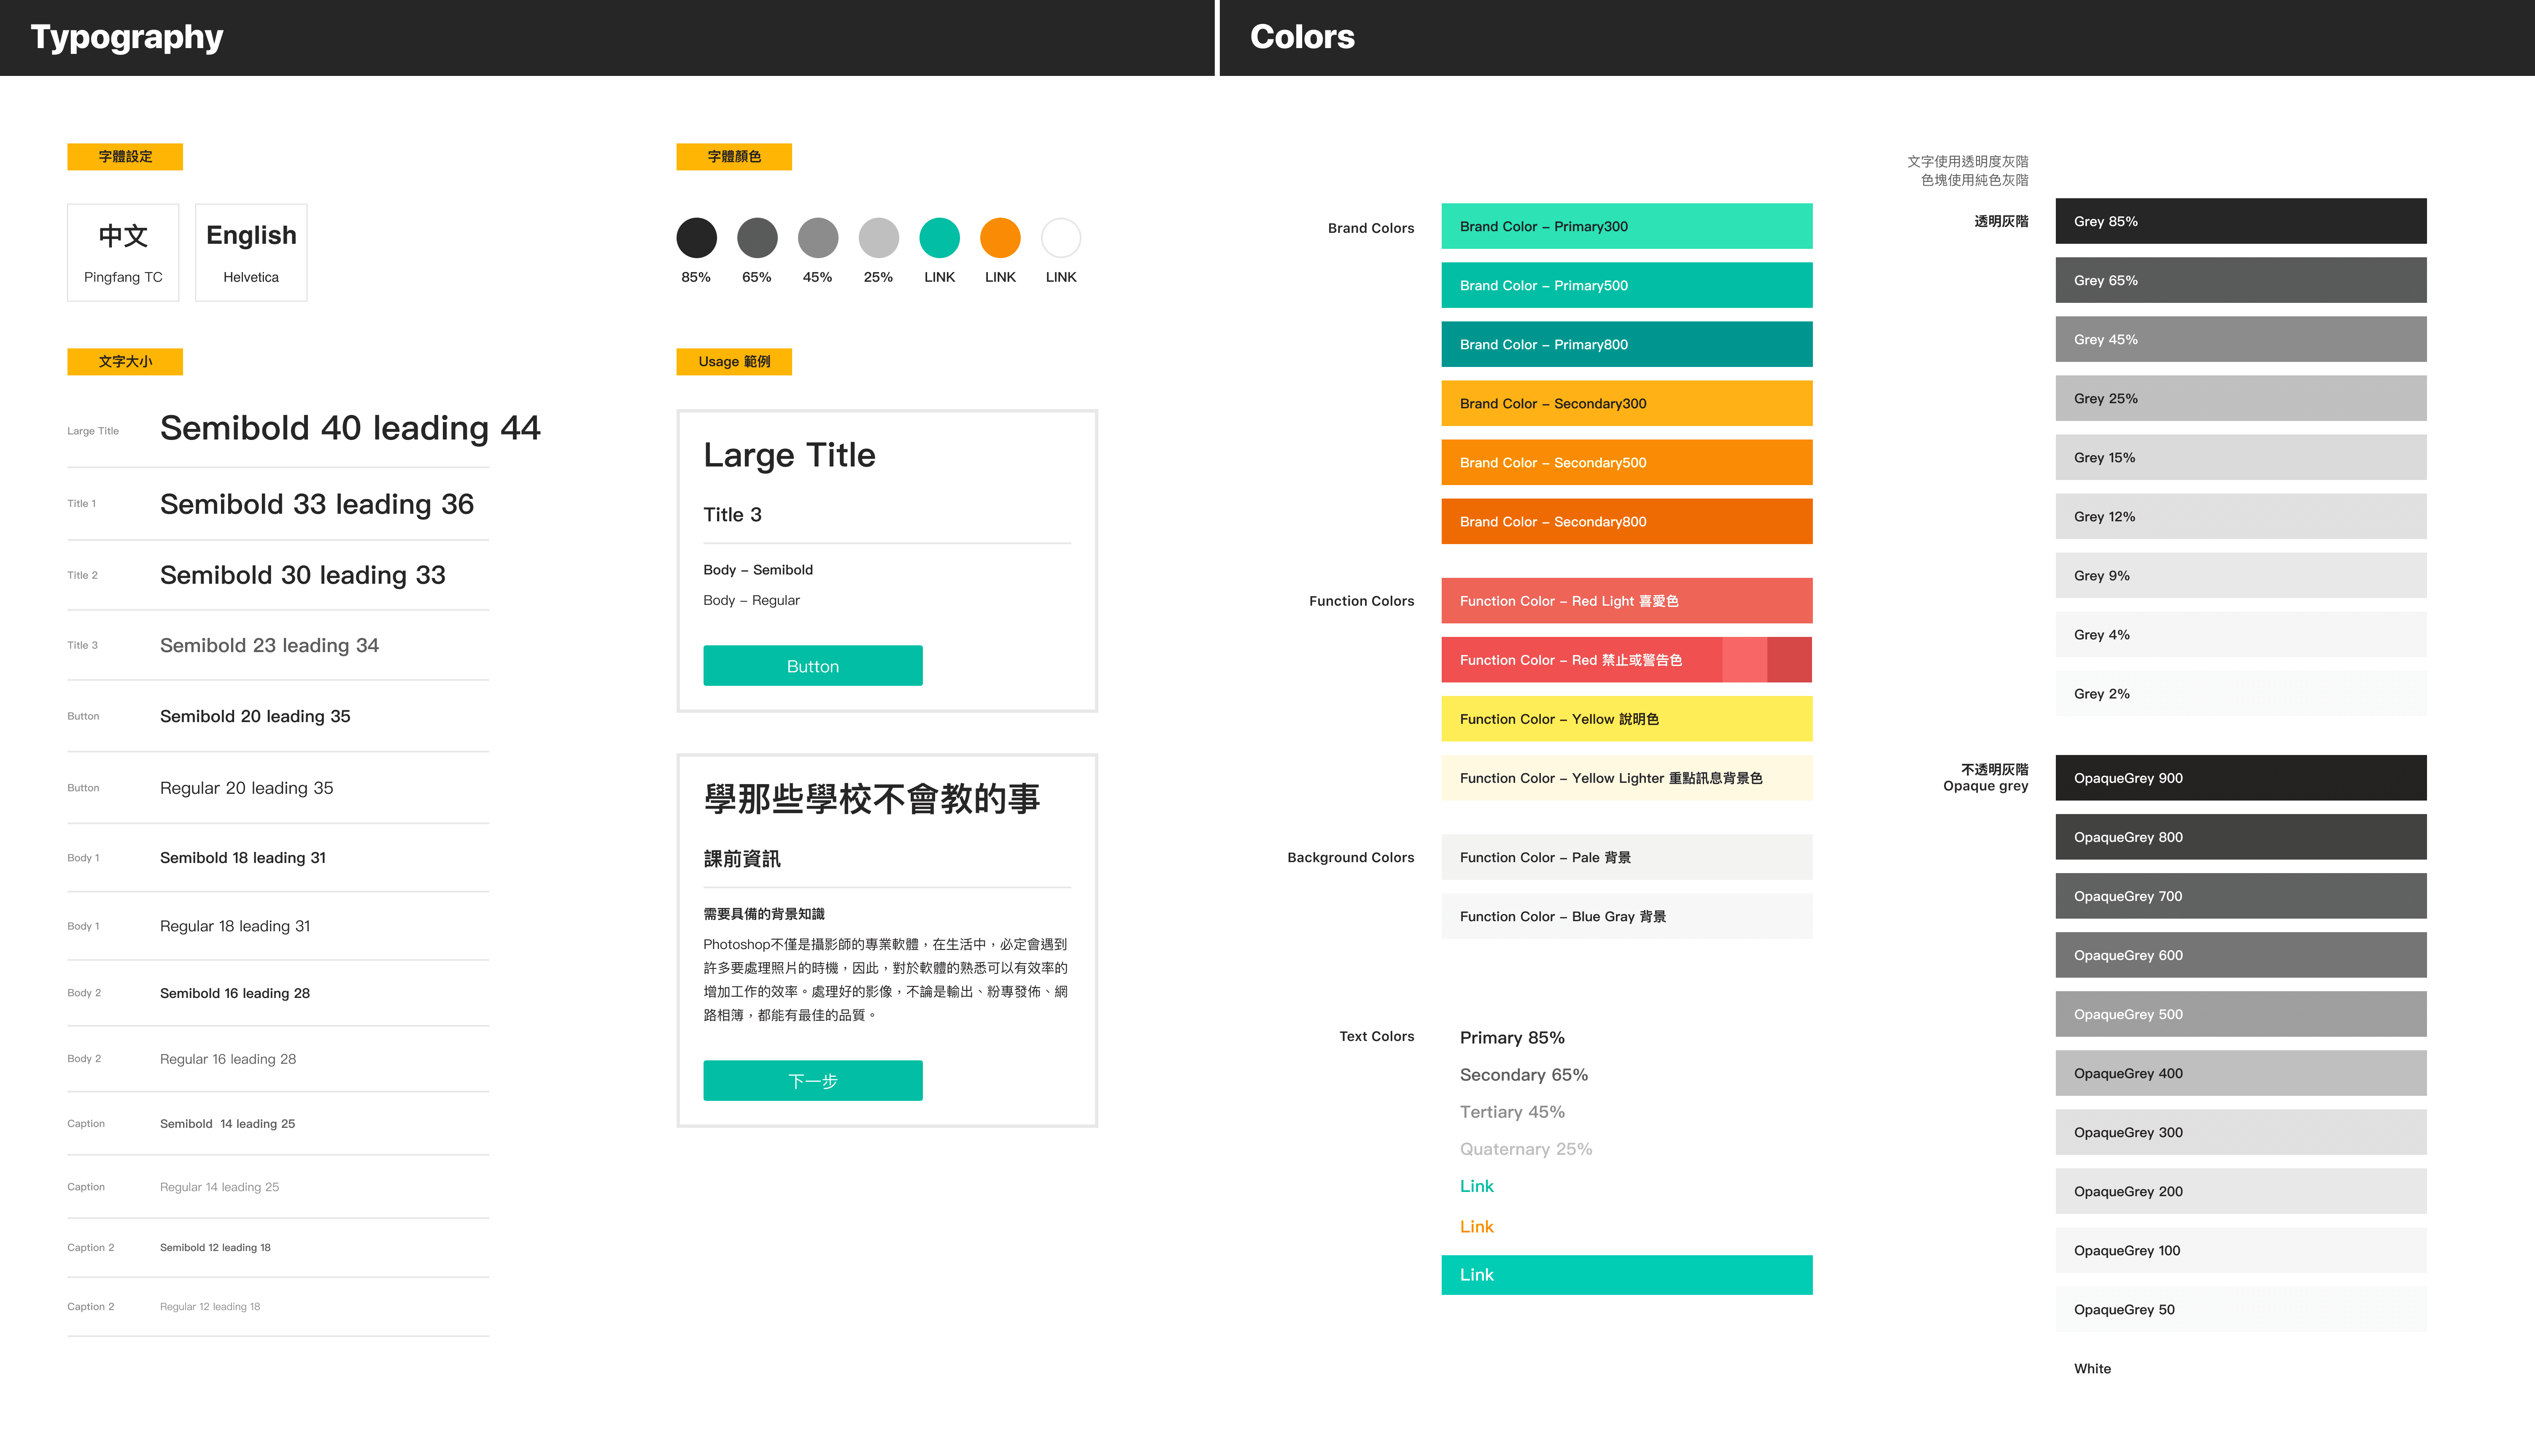
Task: Click the 中文 Pingfang TC font card
Action: (x=123, y=252)
